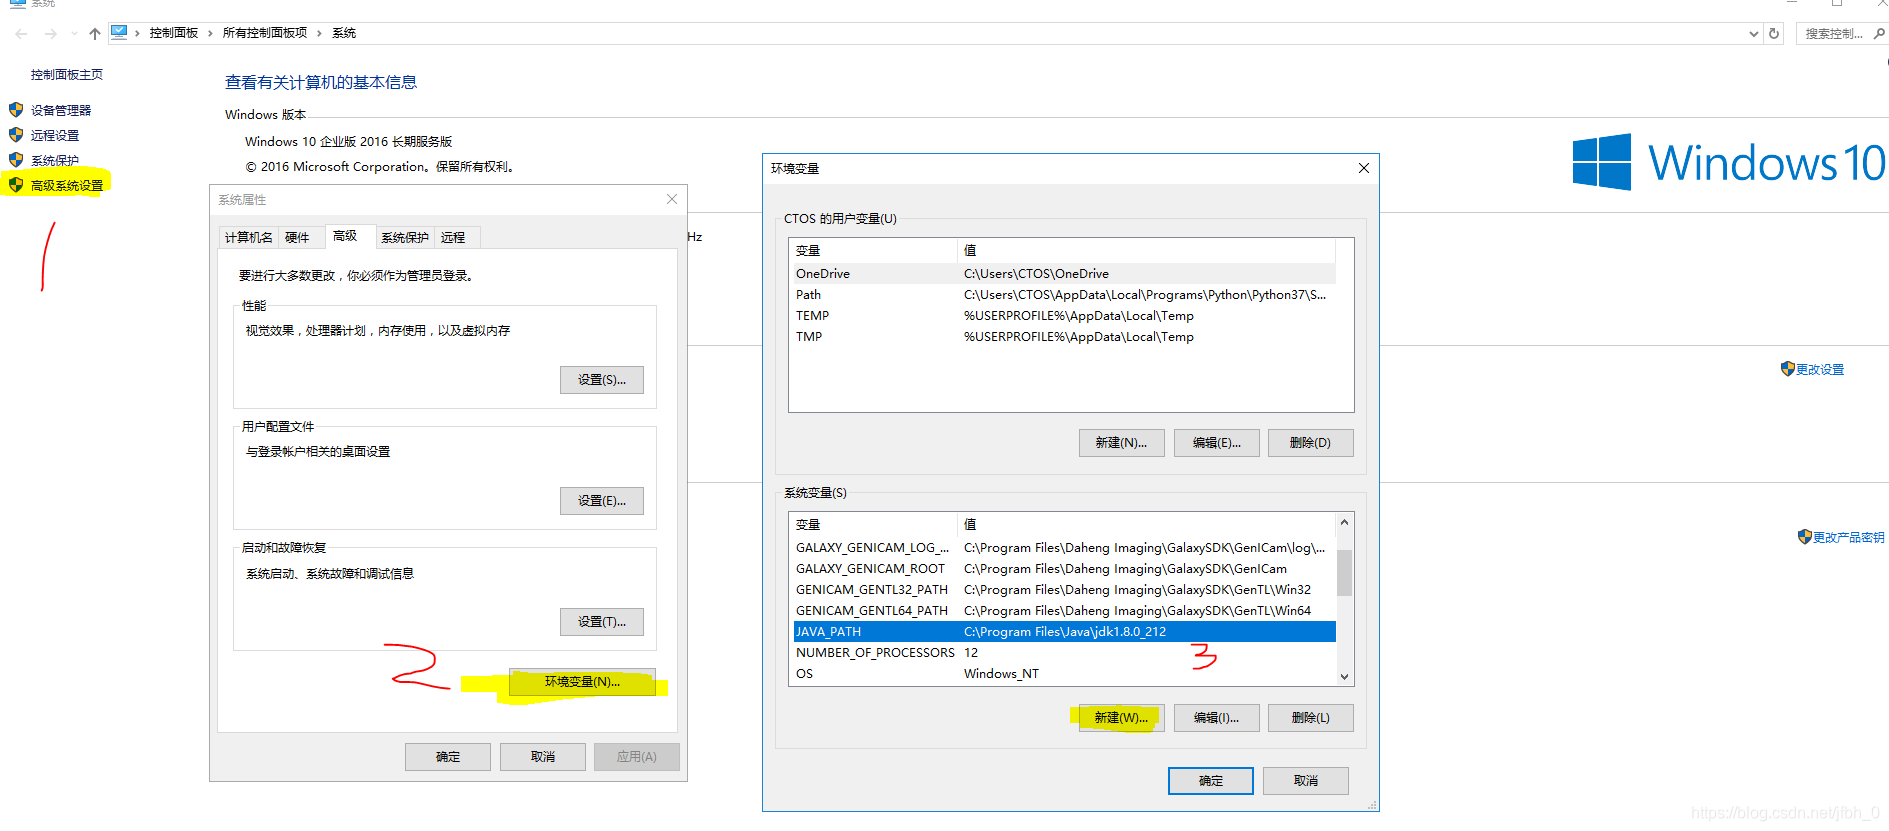Close the 系统属性 dialog

click(672, 199)
